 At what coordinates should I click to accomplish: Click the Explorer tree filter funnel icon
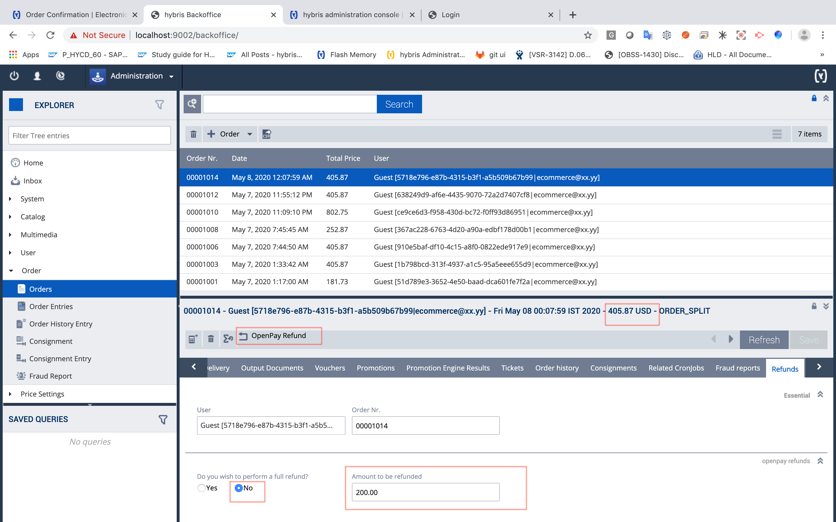159,105
